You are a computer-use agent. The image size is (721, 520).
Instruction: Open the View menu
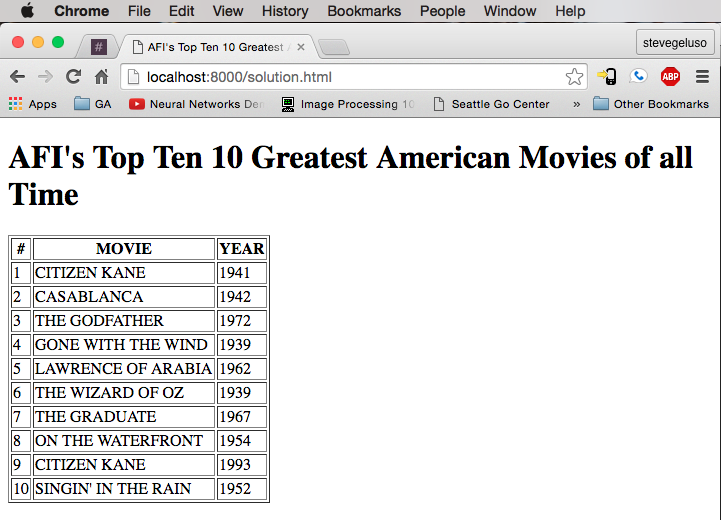point(228,11)
